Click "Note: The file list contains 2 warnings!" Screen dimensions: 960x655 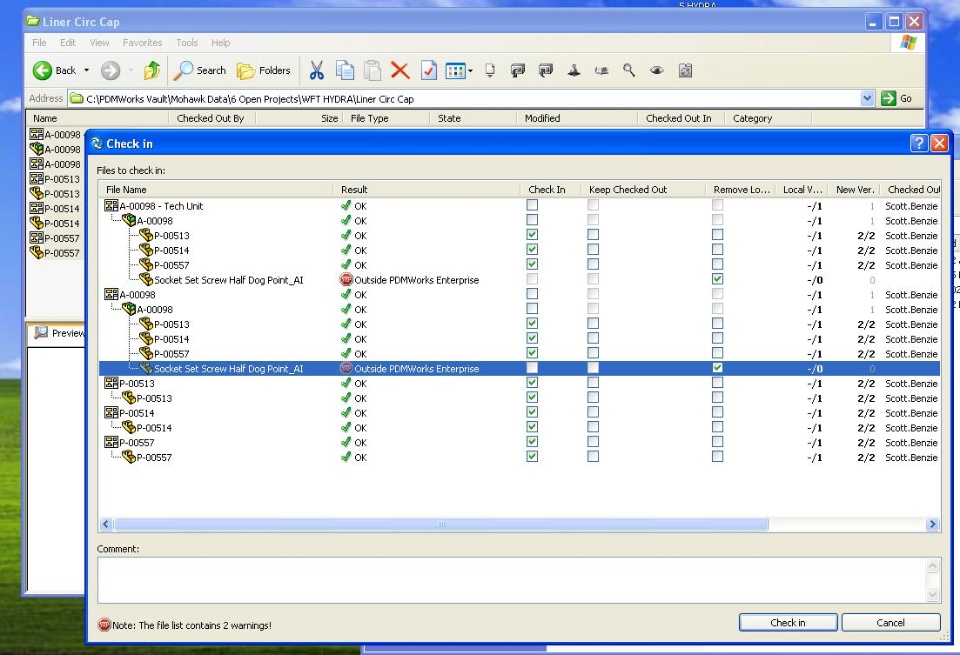[192, 625]
